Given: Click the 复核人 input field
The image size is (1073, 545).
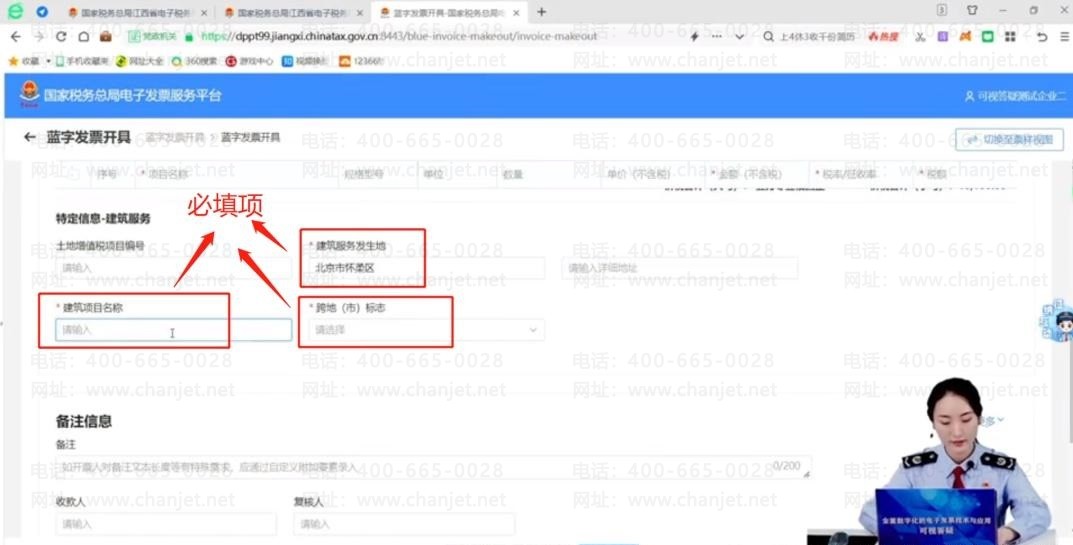Looking at the screenshot, I should tap(404, 524).
